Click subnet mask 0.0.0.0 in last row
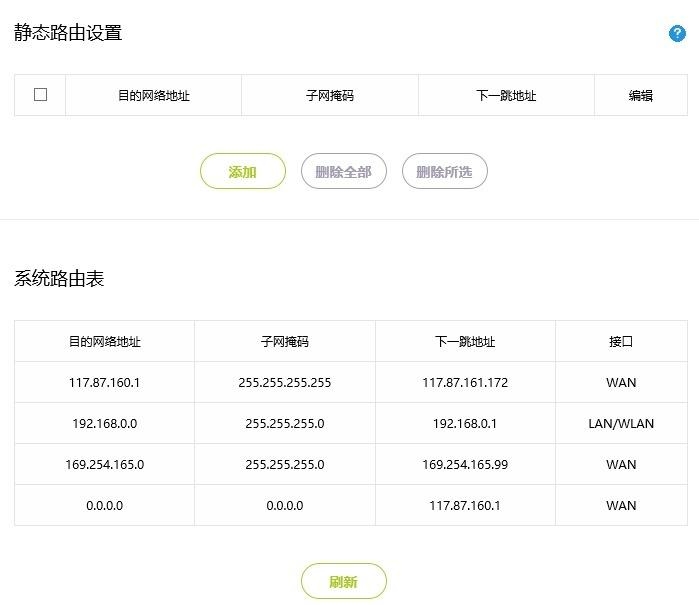699x605 pixels. point(285,506)
